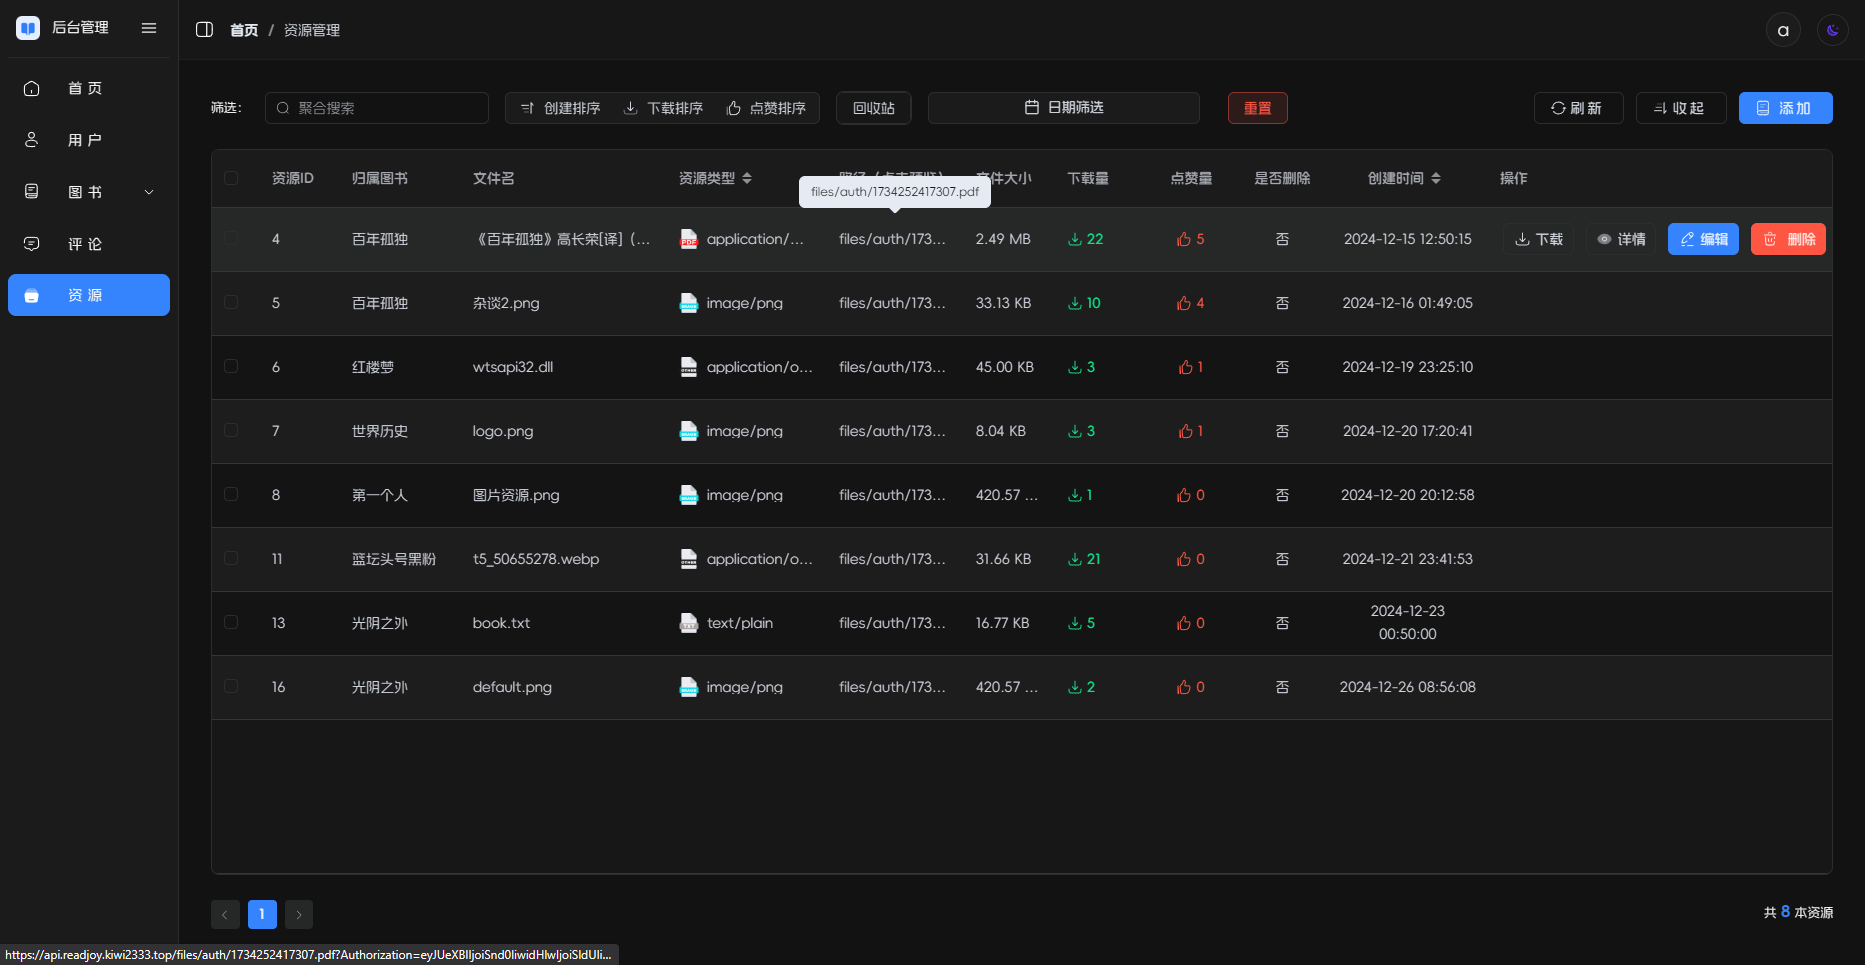Click the 2024-12-26 08:56:08 cell

[1407, 687]
